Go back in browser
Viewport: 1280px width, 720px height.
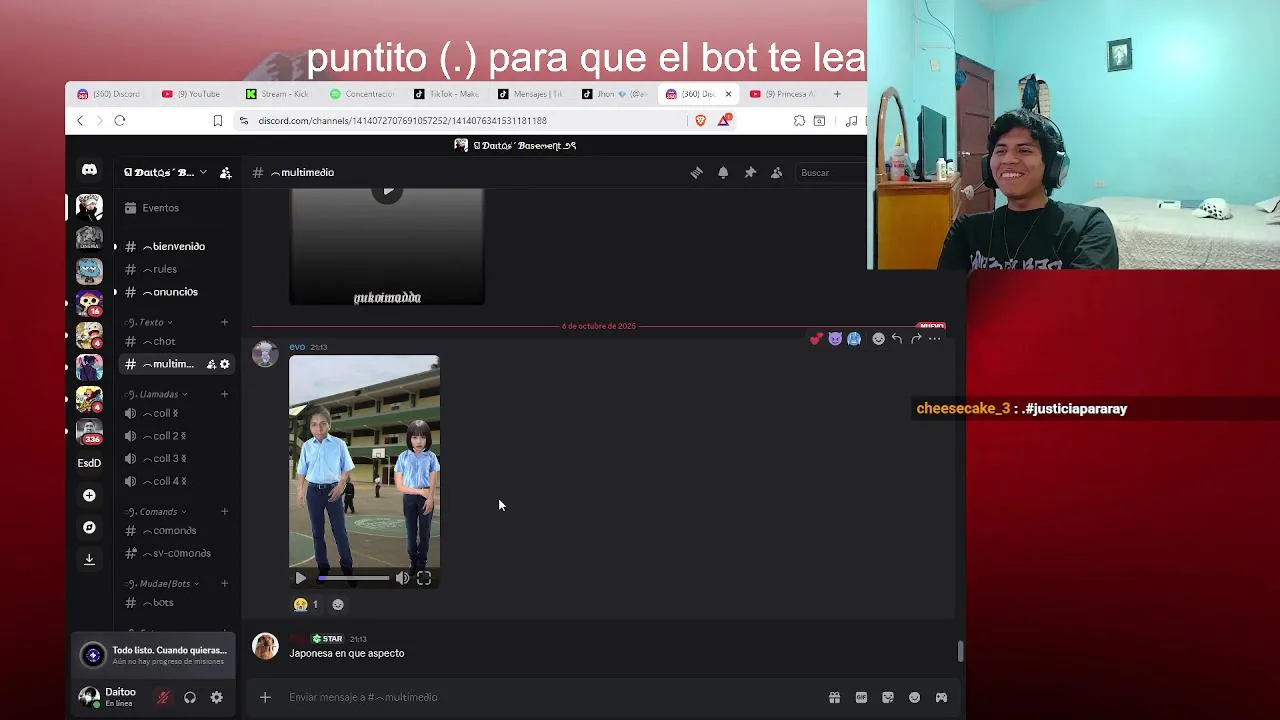80,120
